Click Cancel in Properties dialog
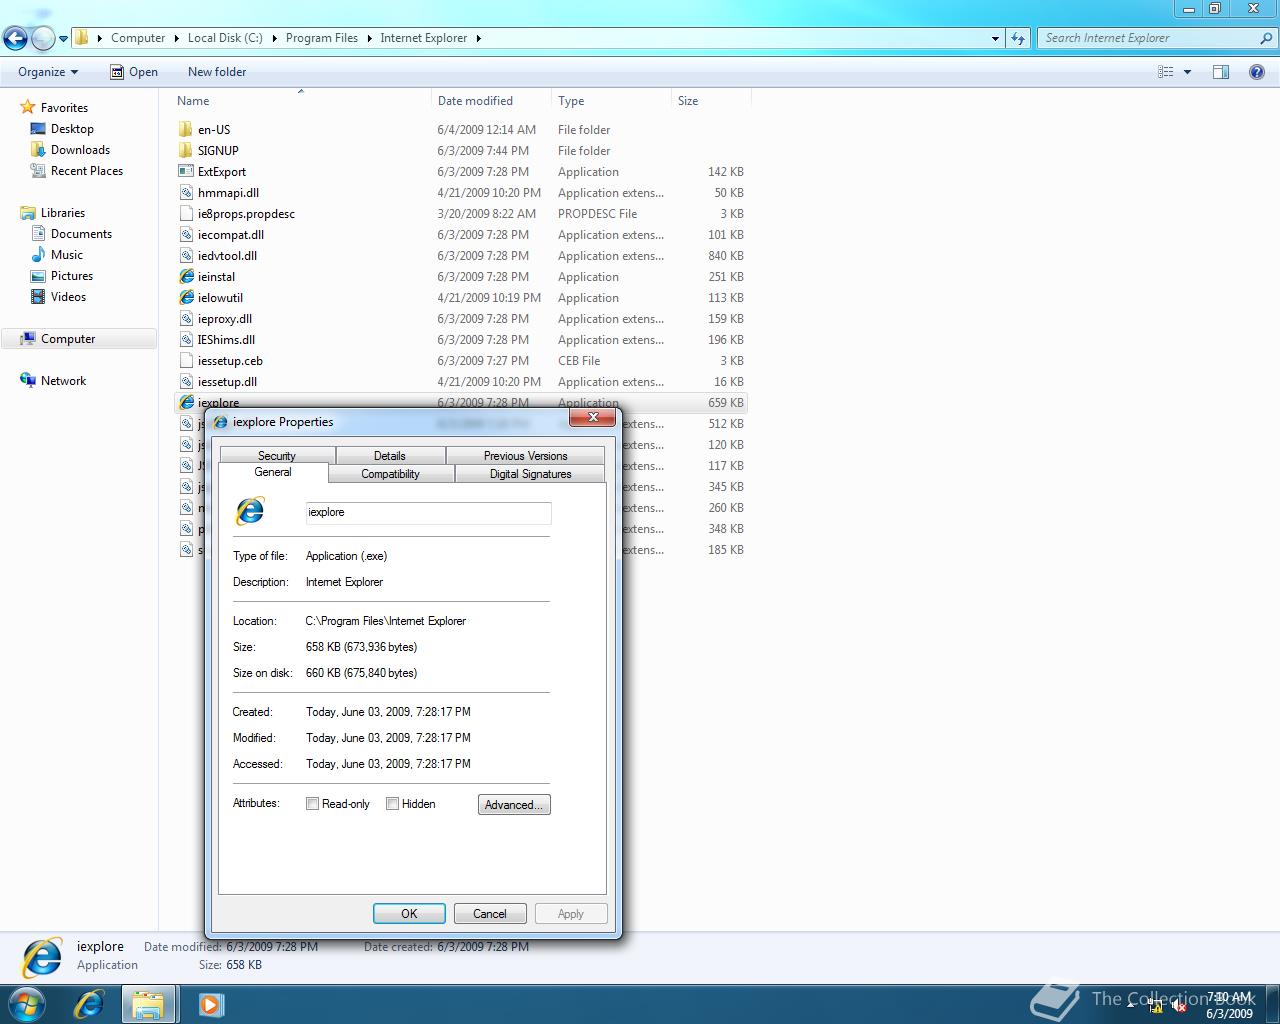This screenshot has width=1280, height=1024. (490, 914)
